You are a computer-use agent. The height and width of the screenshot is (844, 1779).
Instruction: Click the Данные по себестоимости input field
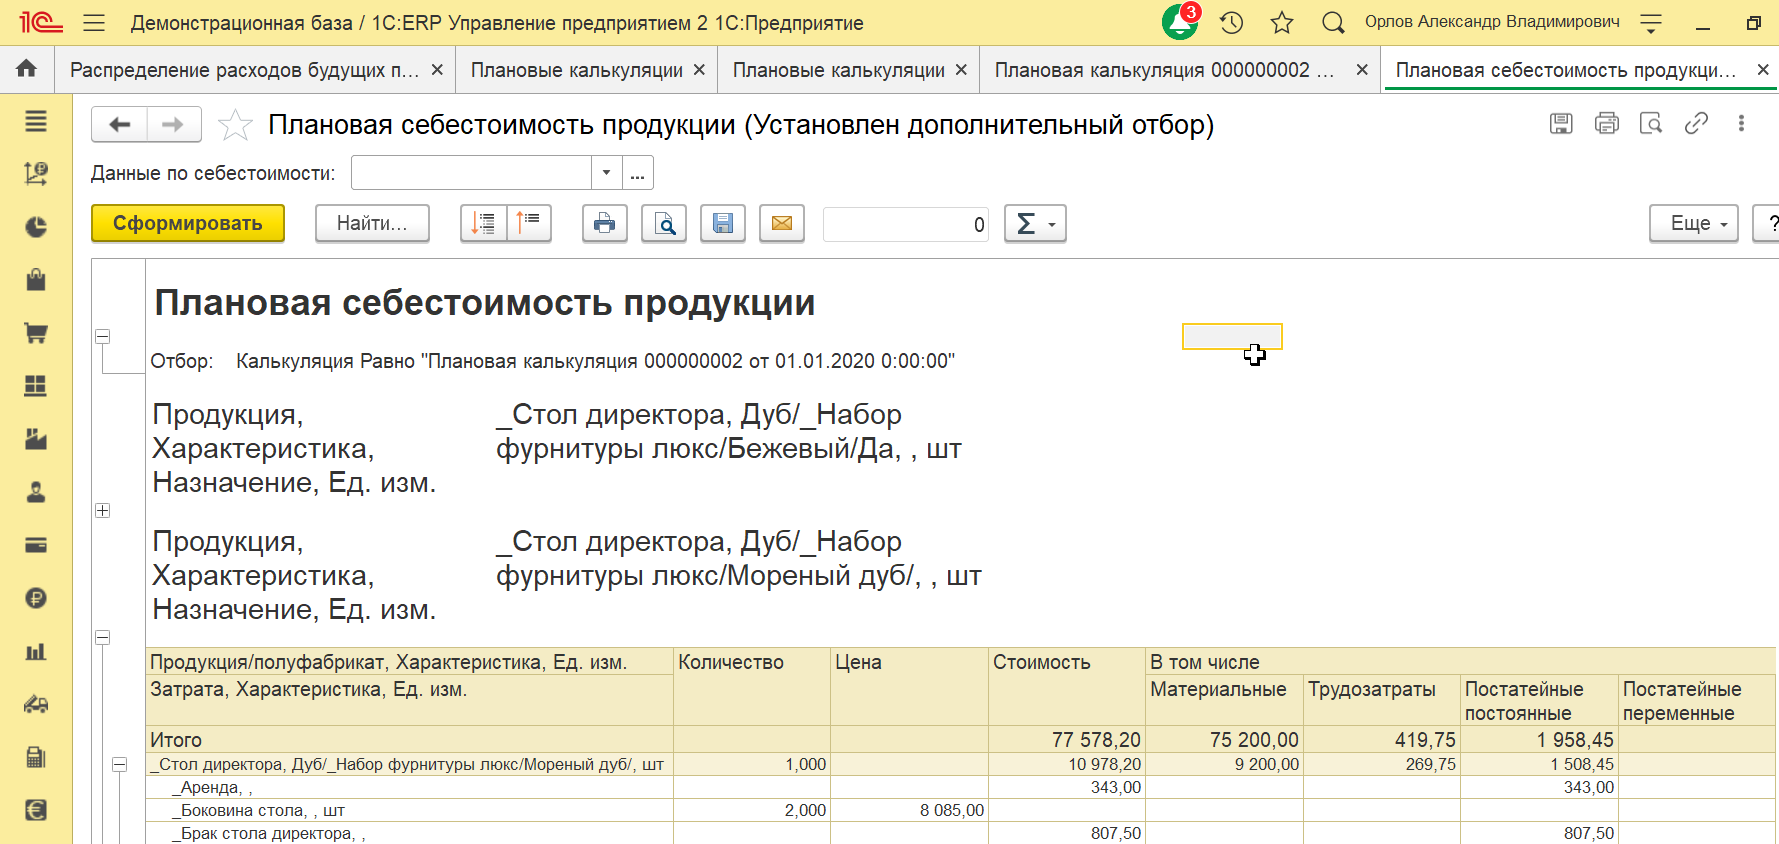(x=472, y=173)
